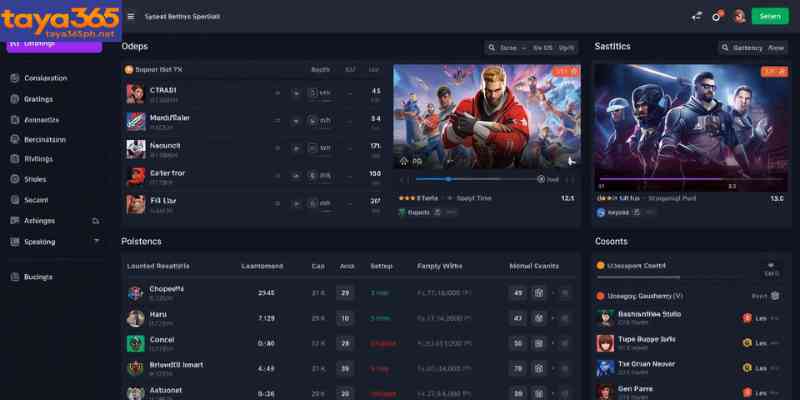
Task: Click the home icon on center video
Action: click(x=404, y=161)
